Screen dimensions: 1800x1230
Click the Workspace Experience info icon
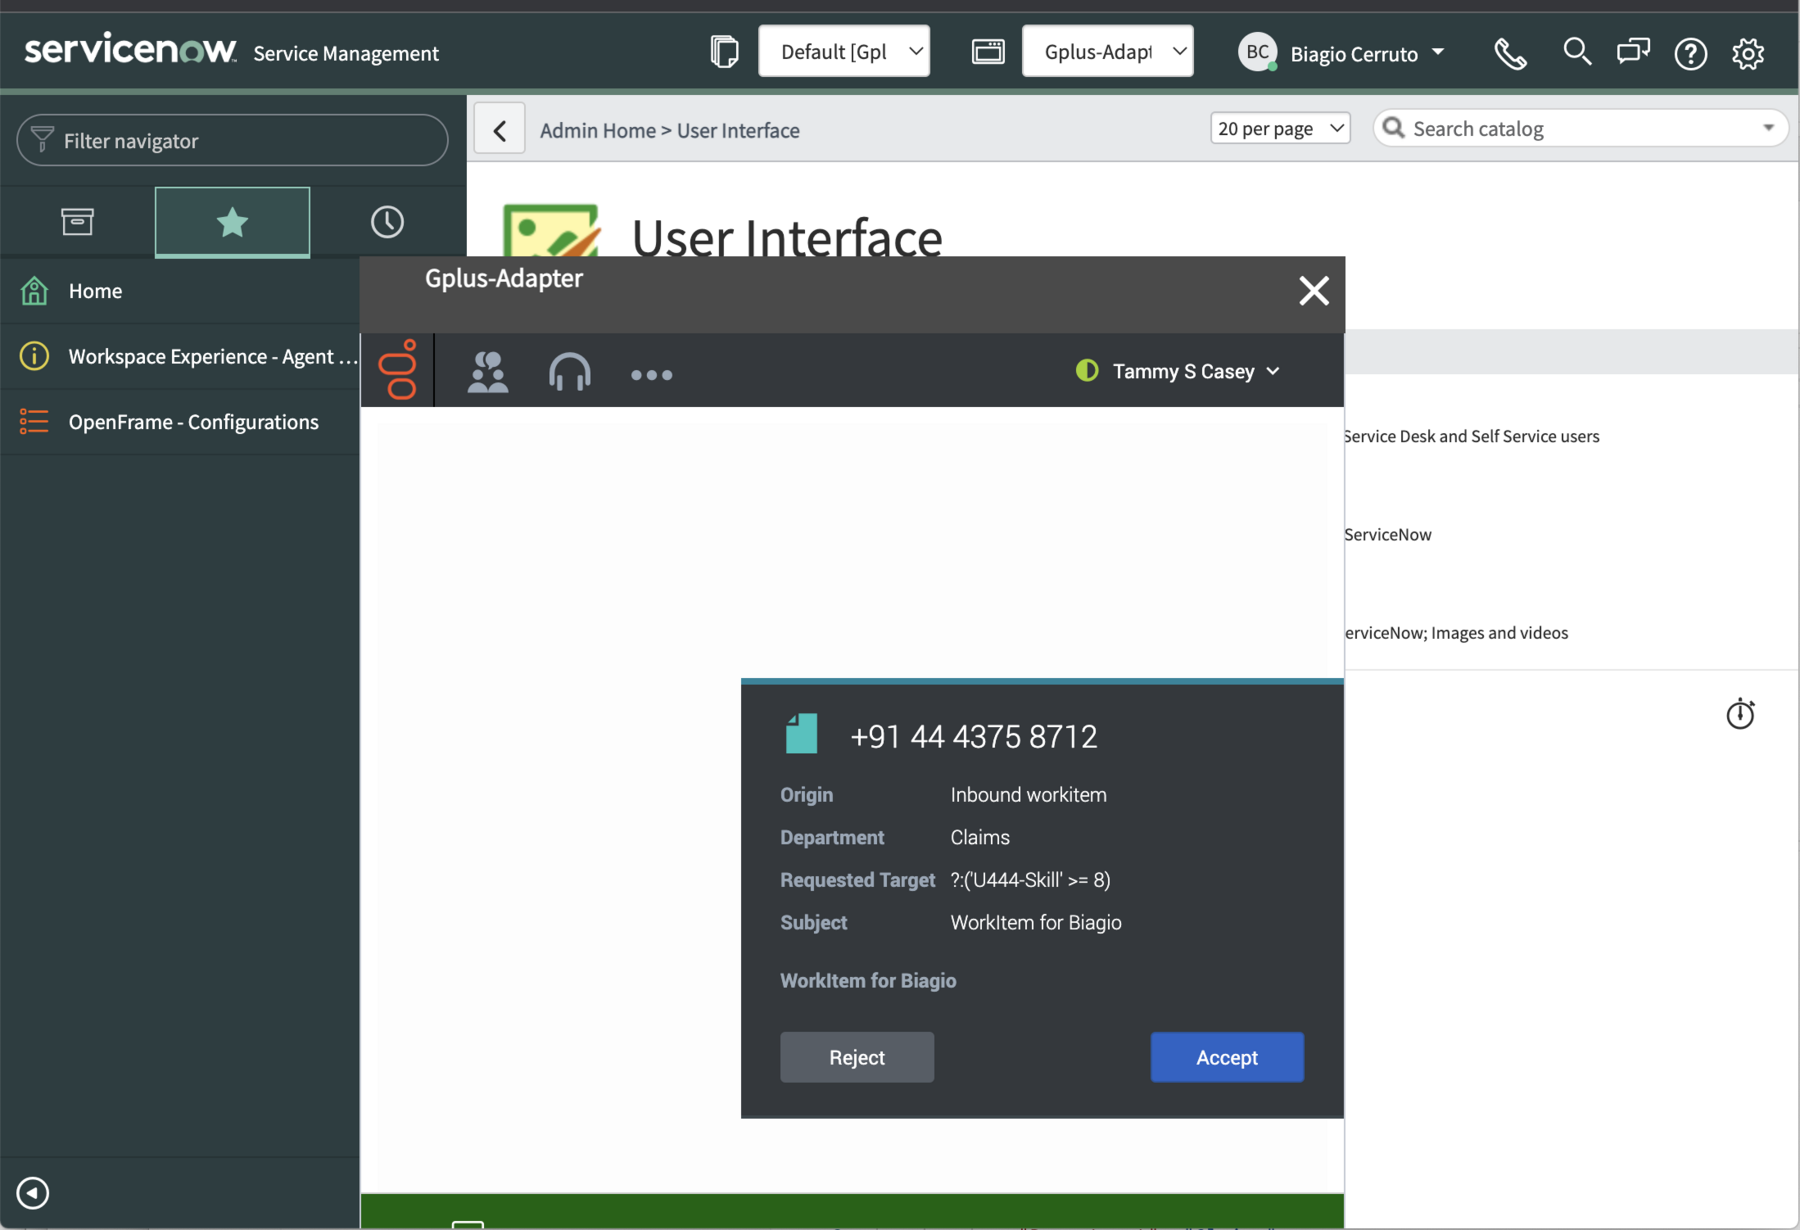(34, 356)
